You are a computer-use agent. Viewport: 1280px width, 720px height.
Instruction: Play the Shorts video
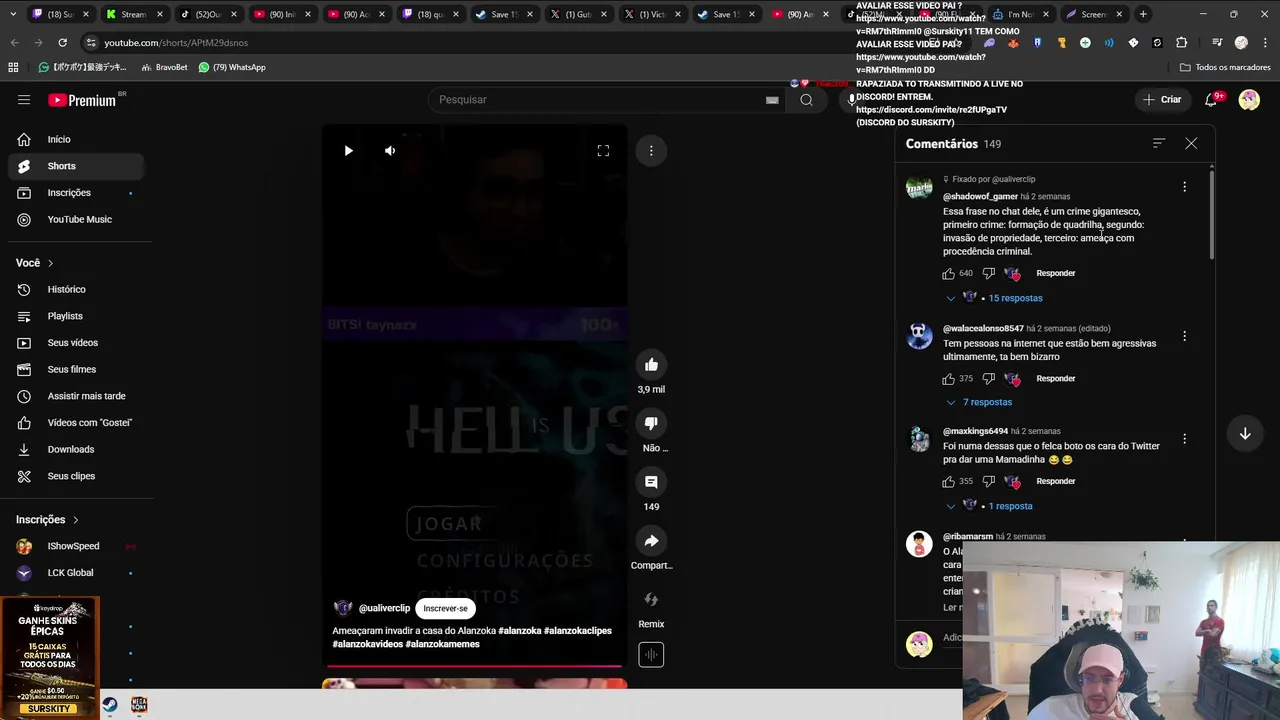(x=348, y=151)
